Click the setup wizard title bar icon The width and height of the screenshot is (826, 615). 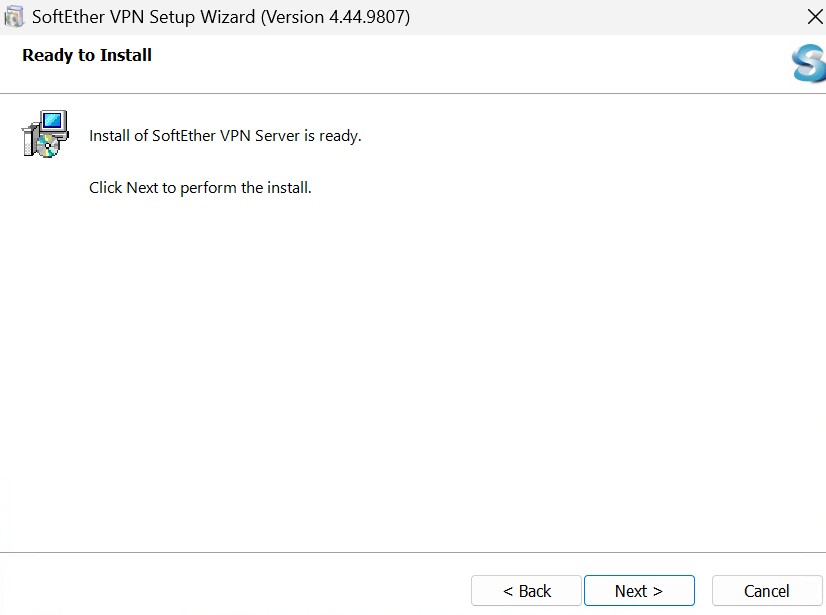click(x=14, y=17)
